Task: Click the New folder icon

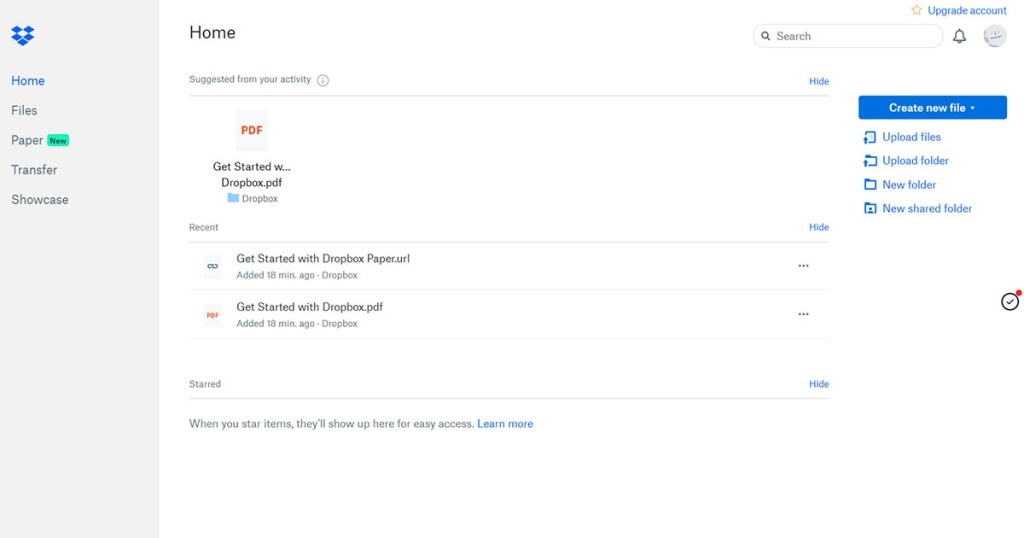Action: tap(870, 185)
